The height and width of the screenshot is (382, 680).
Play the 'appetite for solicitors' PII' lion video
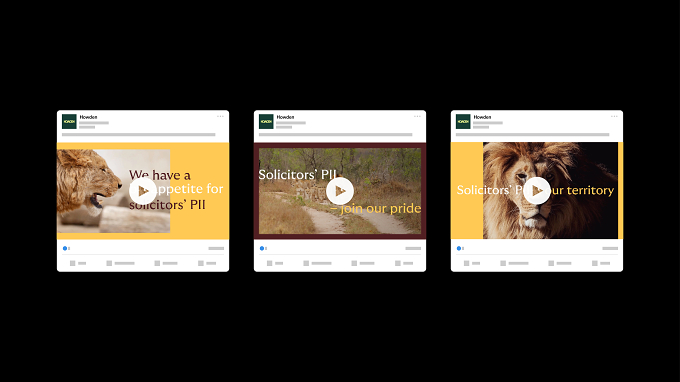point(143,191)
